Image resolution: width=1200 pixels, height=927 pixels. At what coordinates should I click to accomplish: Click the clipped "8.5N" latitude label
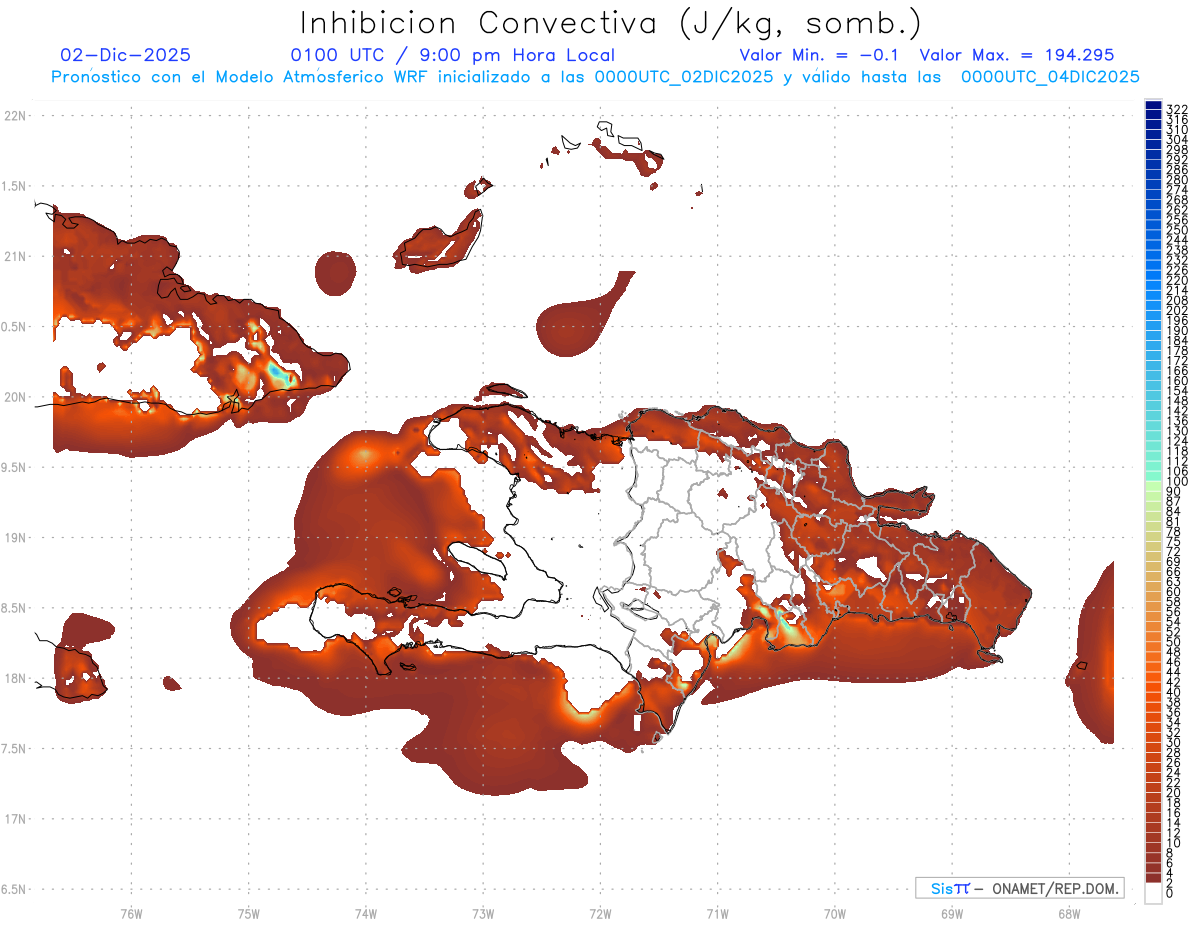[x=14, y=608]
